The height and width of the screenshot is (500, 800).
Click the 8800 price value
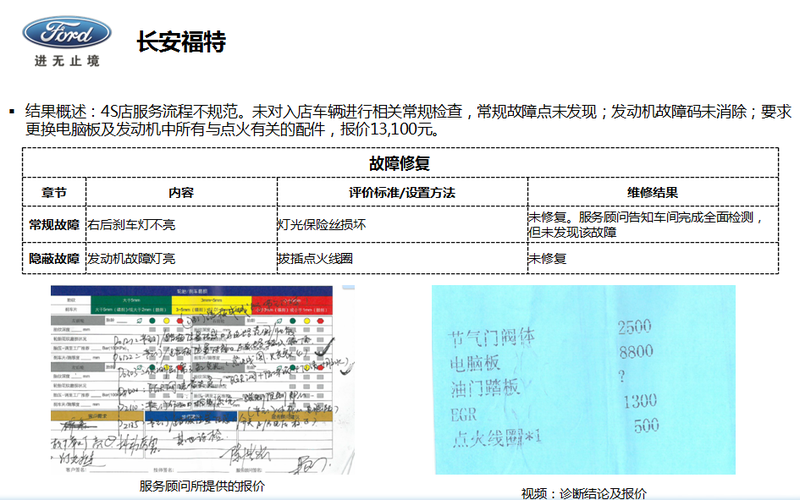[x=636, y=352]
